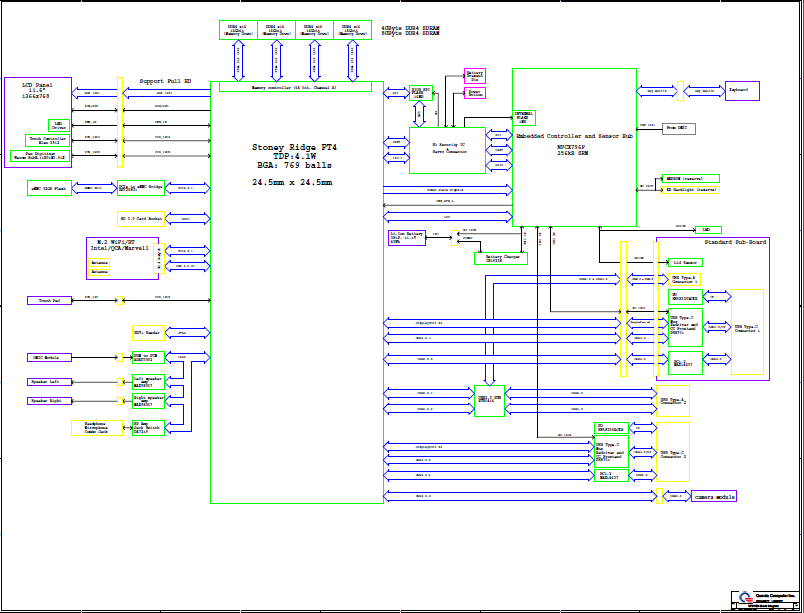Image resolution: width=804 pixels, height=613 pixels.
Task: Click the M.2 WiFi/BT module block
Action: point(122,258)
